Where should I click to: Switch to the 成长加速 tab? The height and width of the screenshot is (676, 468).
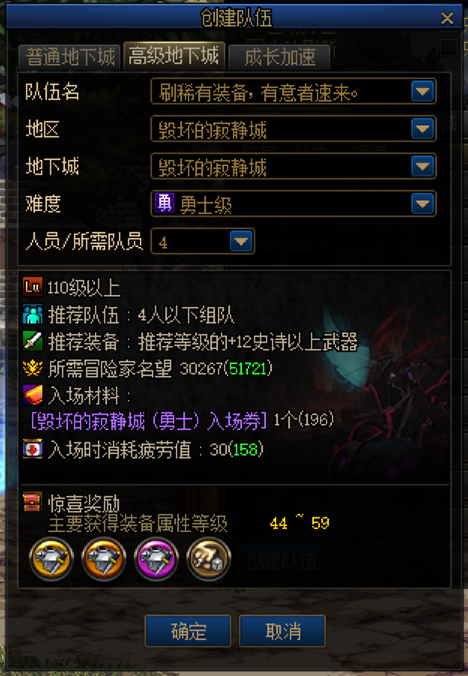280,57
